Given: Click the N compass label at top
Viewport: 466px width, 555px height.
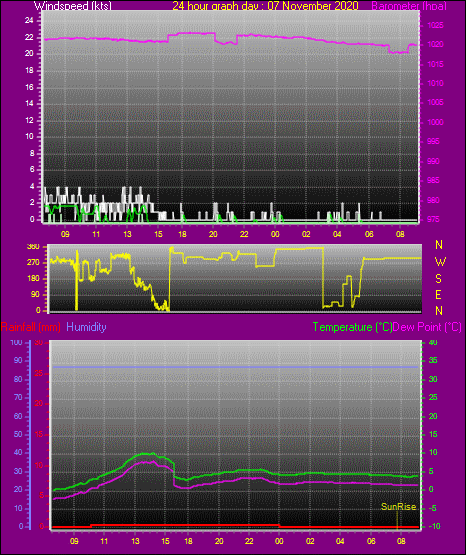Looking at the screenshot, I should click(x=439, y=245).
